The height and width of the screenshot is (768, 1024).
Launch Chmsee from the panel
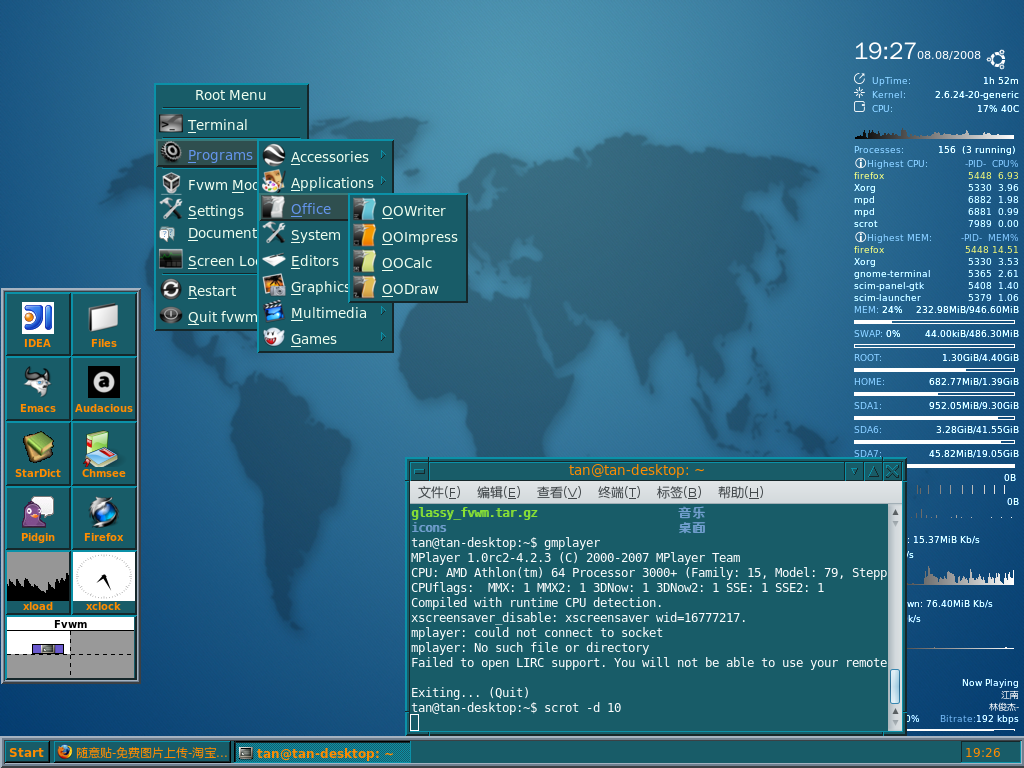pos(104,454)
